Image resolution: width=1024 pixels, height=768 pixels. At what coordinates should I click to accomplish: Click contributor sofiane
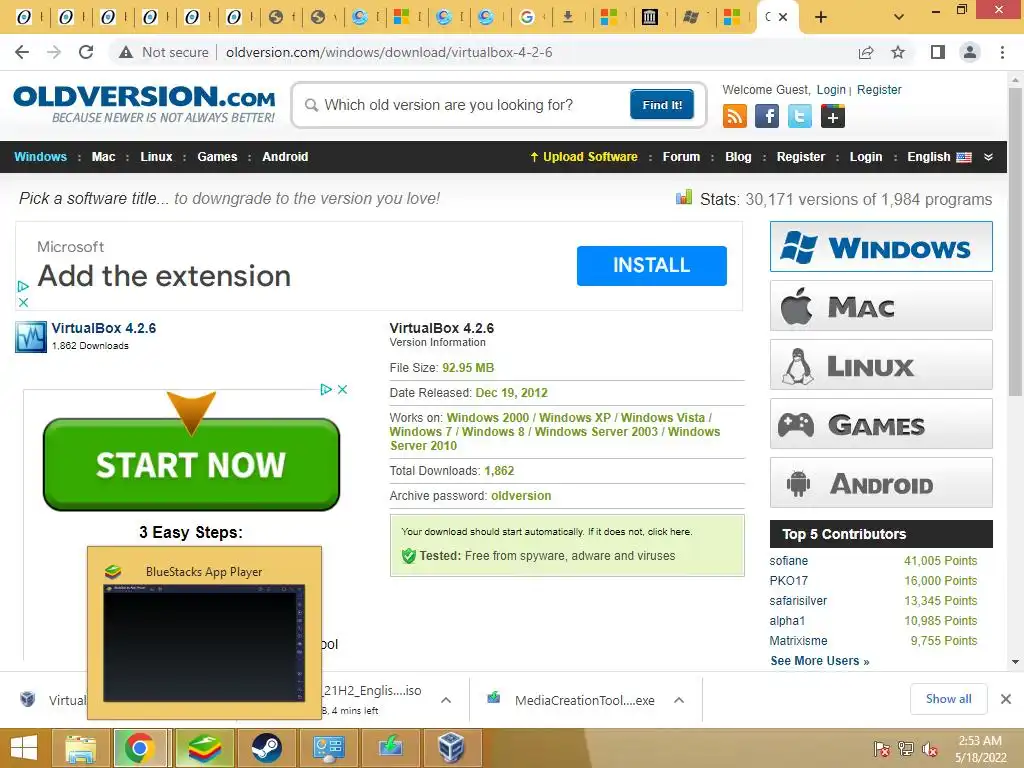coord(788,560)
